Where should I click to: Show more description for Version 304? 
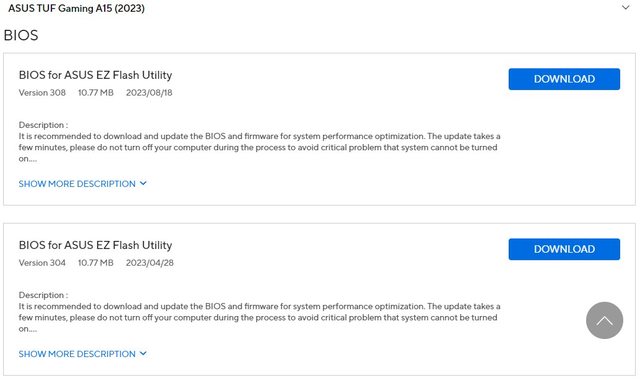click(x=77, y=354)
